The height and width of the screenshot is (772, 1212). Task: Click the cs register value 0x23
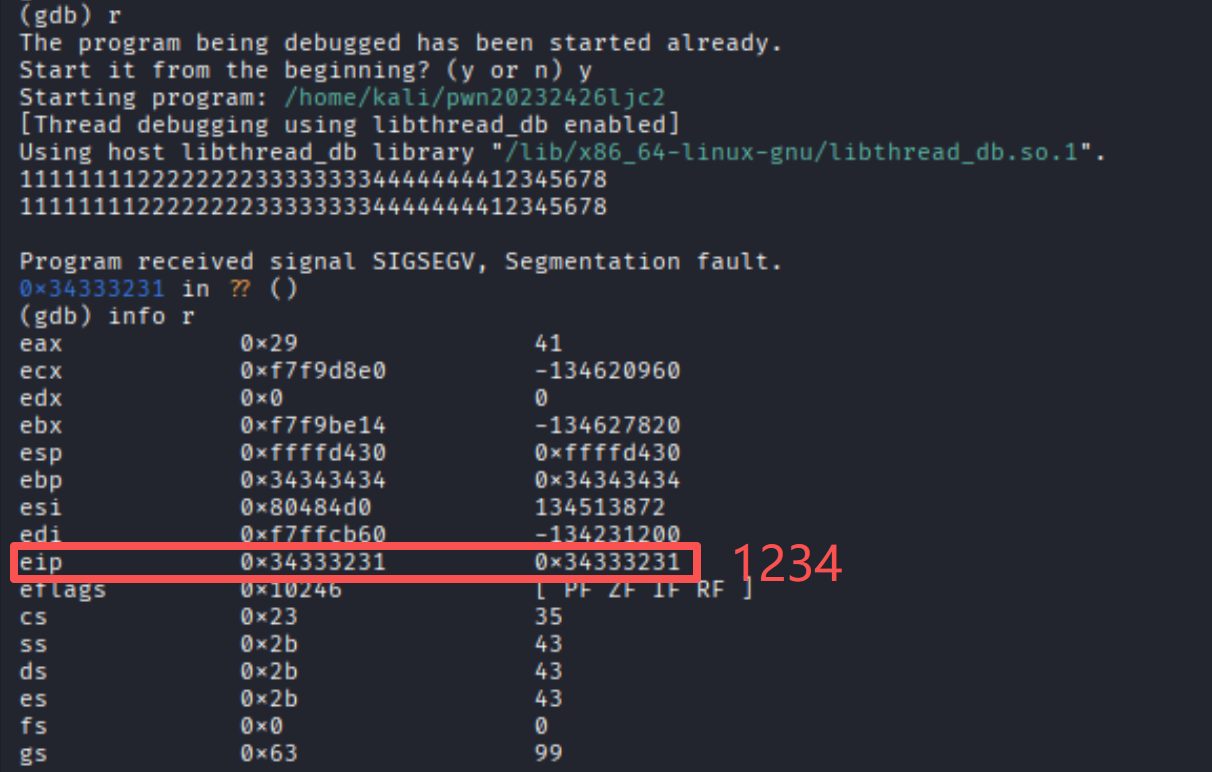click(269, 617)
